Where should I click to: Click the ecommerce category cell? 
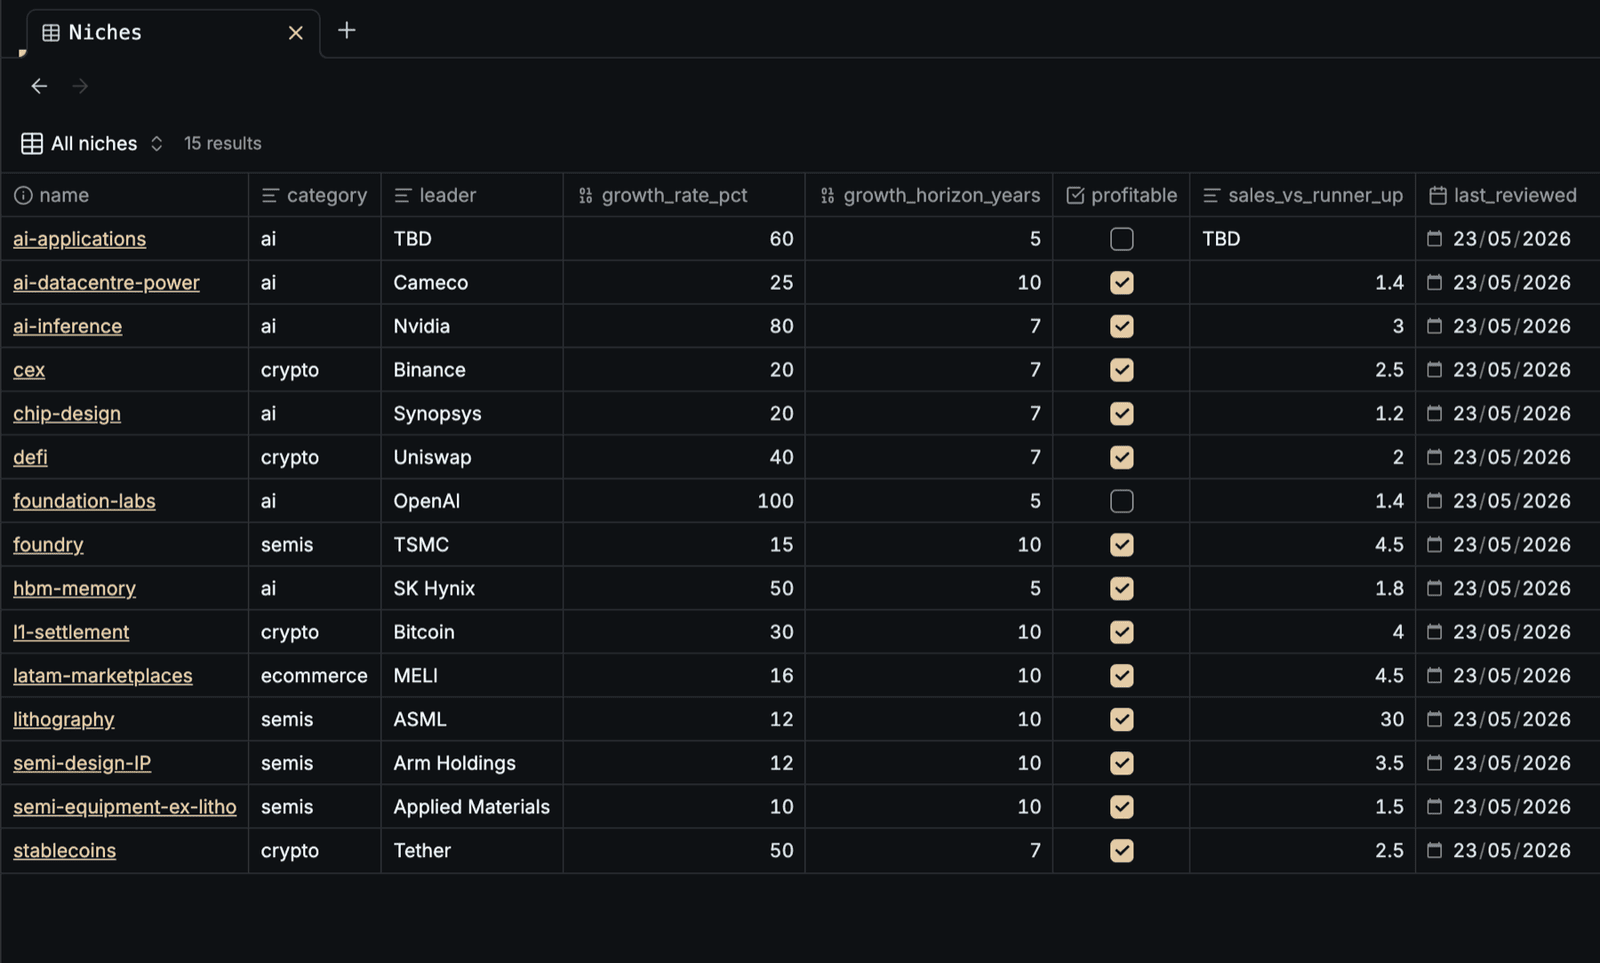tap(314, 676)
